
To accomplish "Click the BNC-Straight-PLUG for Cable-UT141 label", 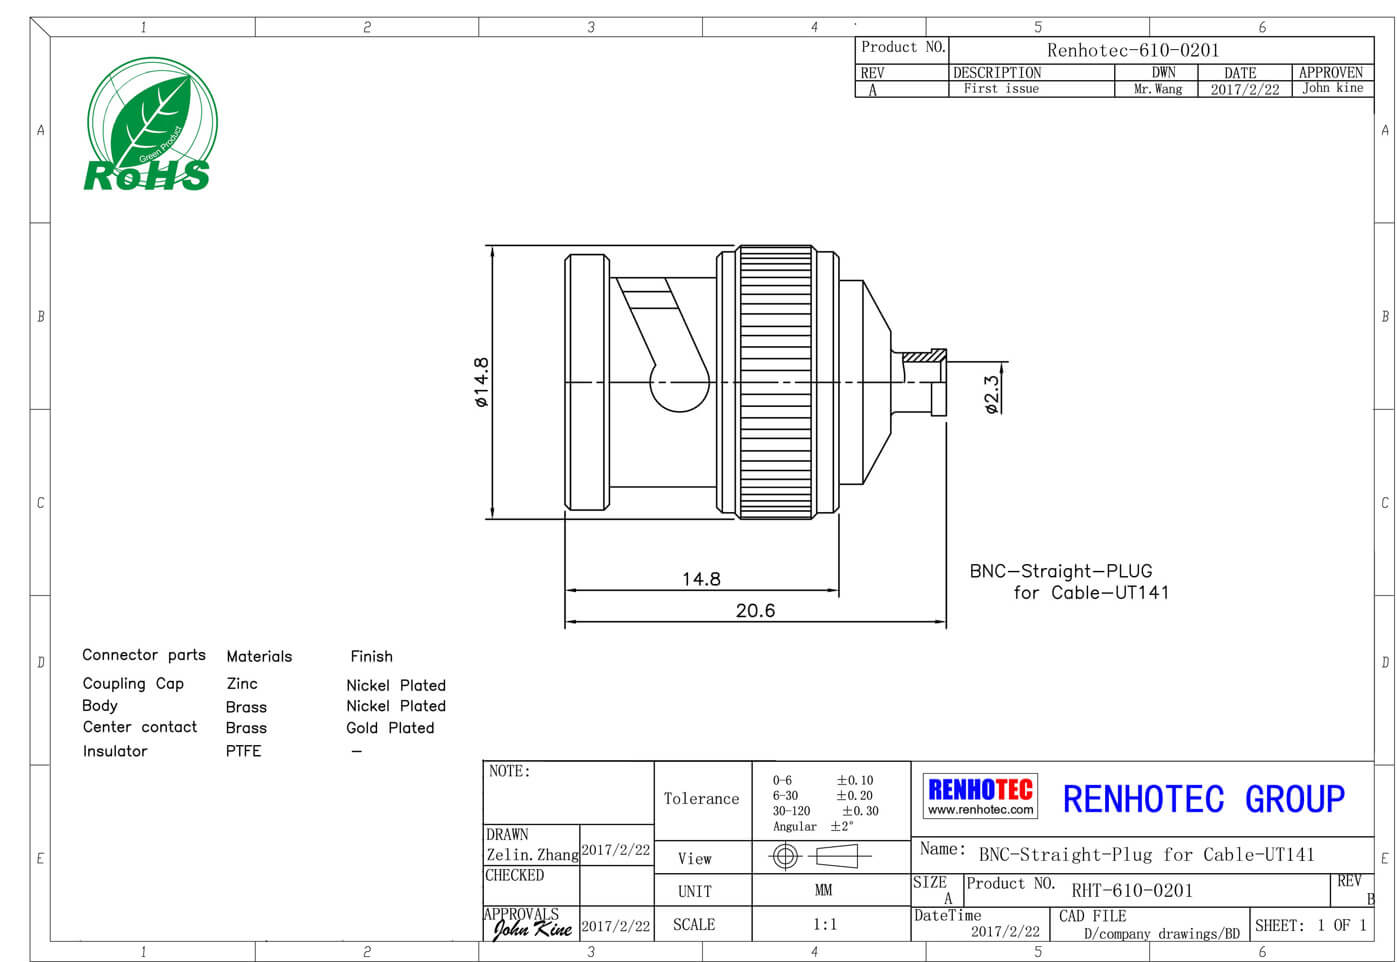I will click(x=1068, y=582).
